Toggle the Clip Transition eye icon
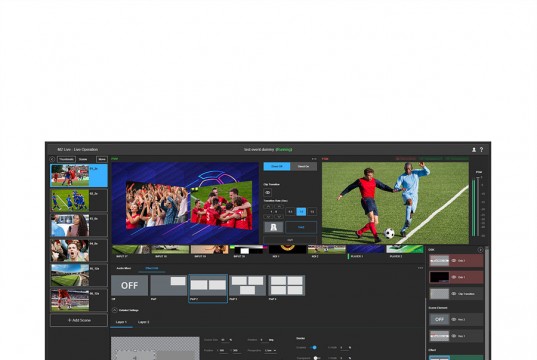The width and height of the screenshot is (537, 360). coord(268,193)
